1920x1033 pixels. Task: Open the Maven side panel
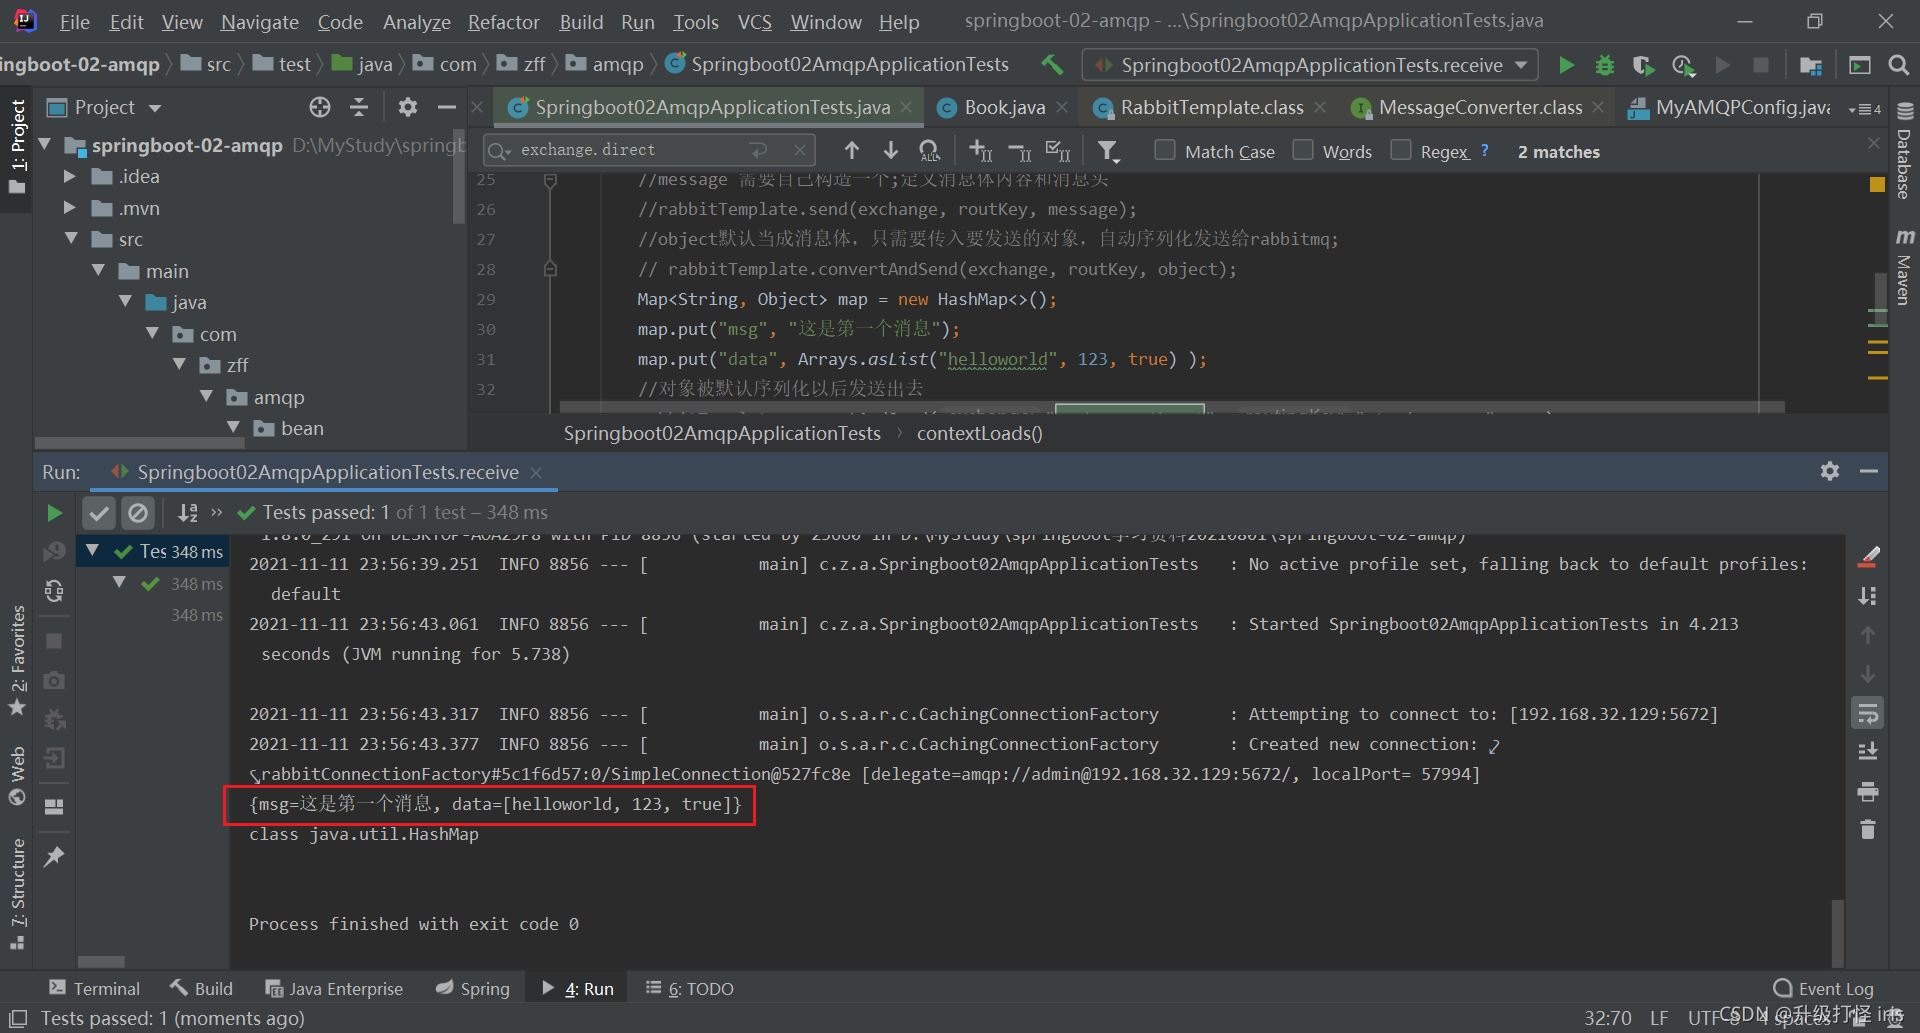coord(1904,267)
